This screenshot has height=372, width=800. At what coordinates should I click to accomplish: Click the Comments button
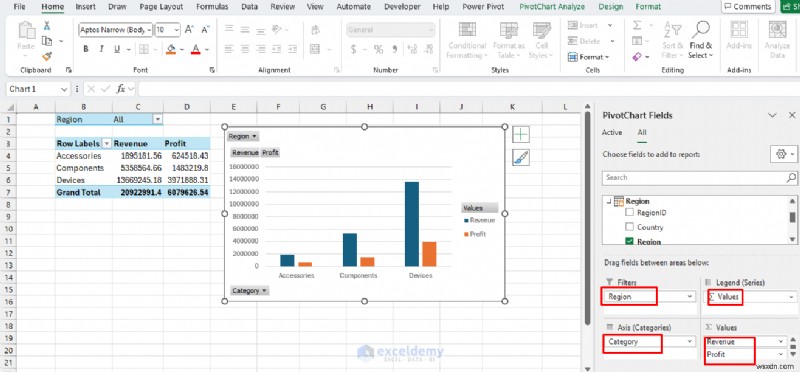pos(748,7)
